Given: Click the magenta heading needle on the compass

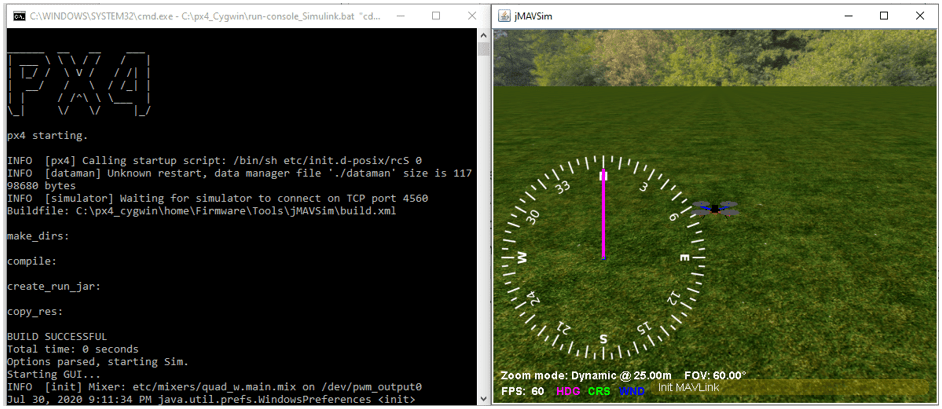Looking at the screenshot, I should tap(603, 214).
